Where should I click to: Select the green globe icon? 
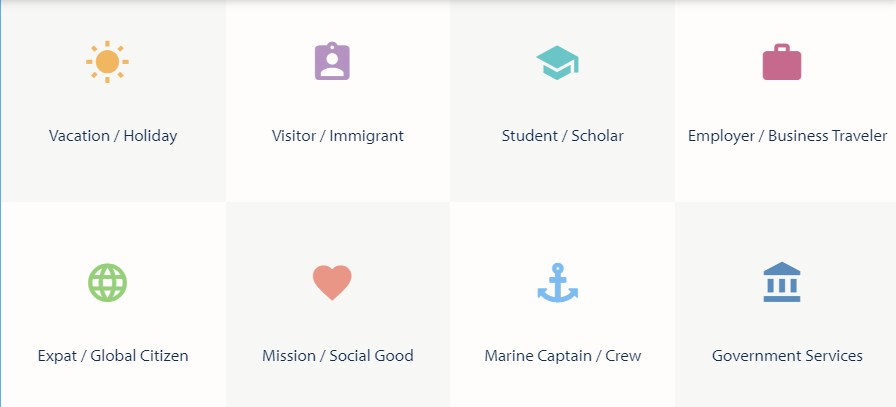click(107, 282)
